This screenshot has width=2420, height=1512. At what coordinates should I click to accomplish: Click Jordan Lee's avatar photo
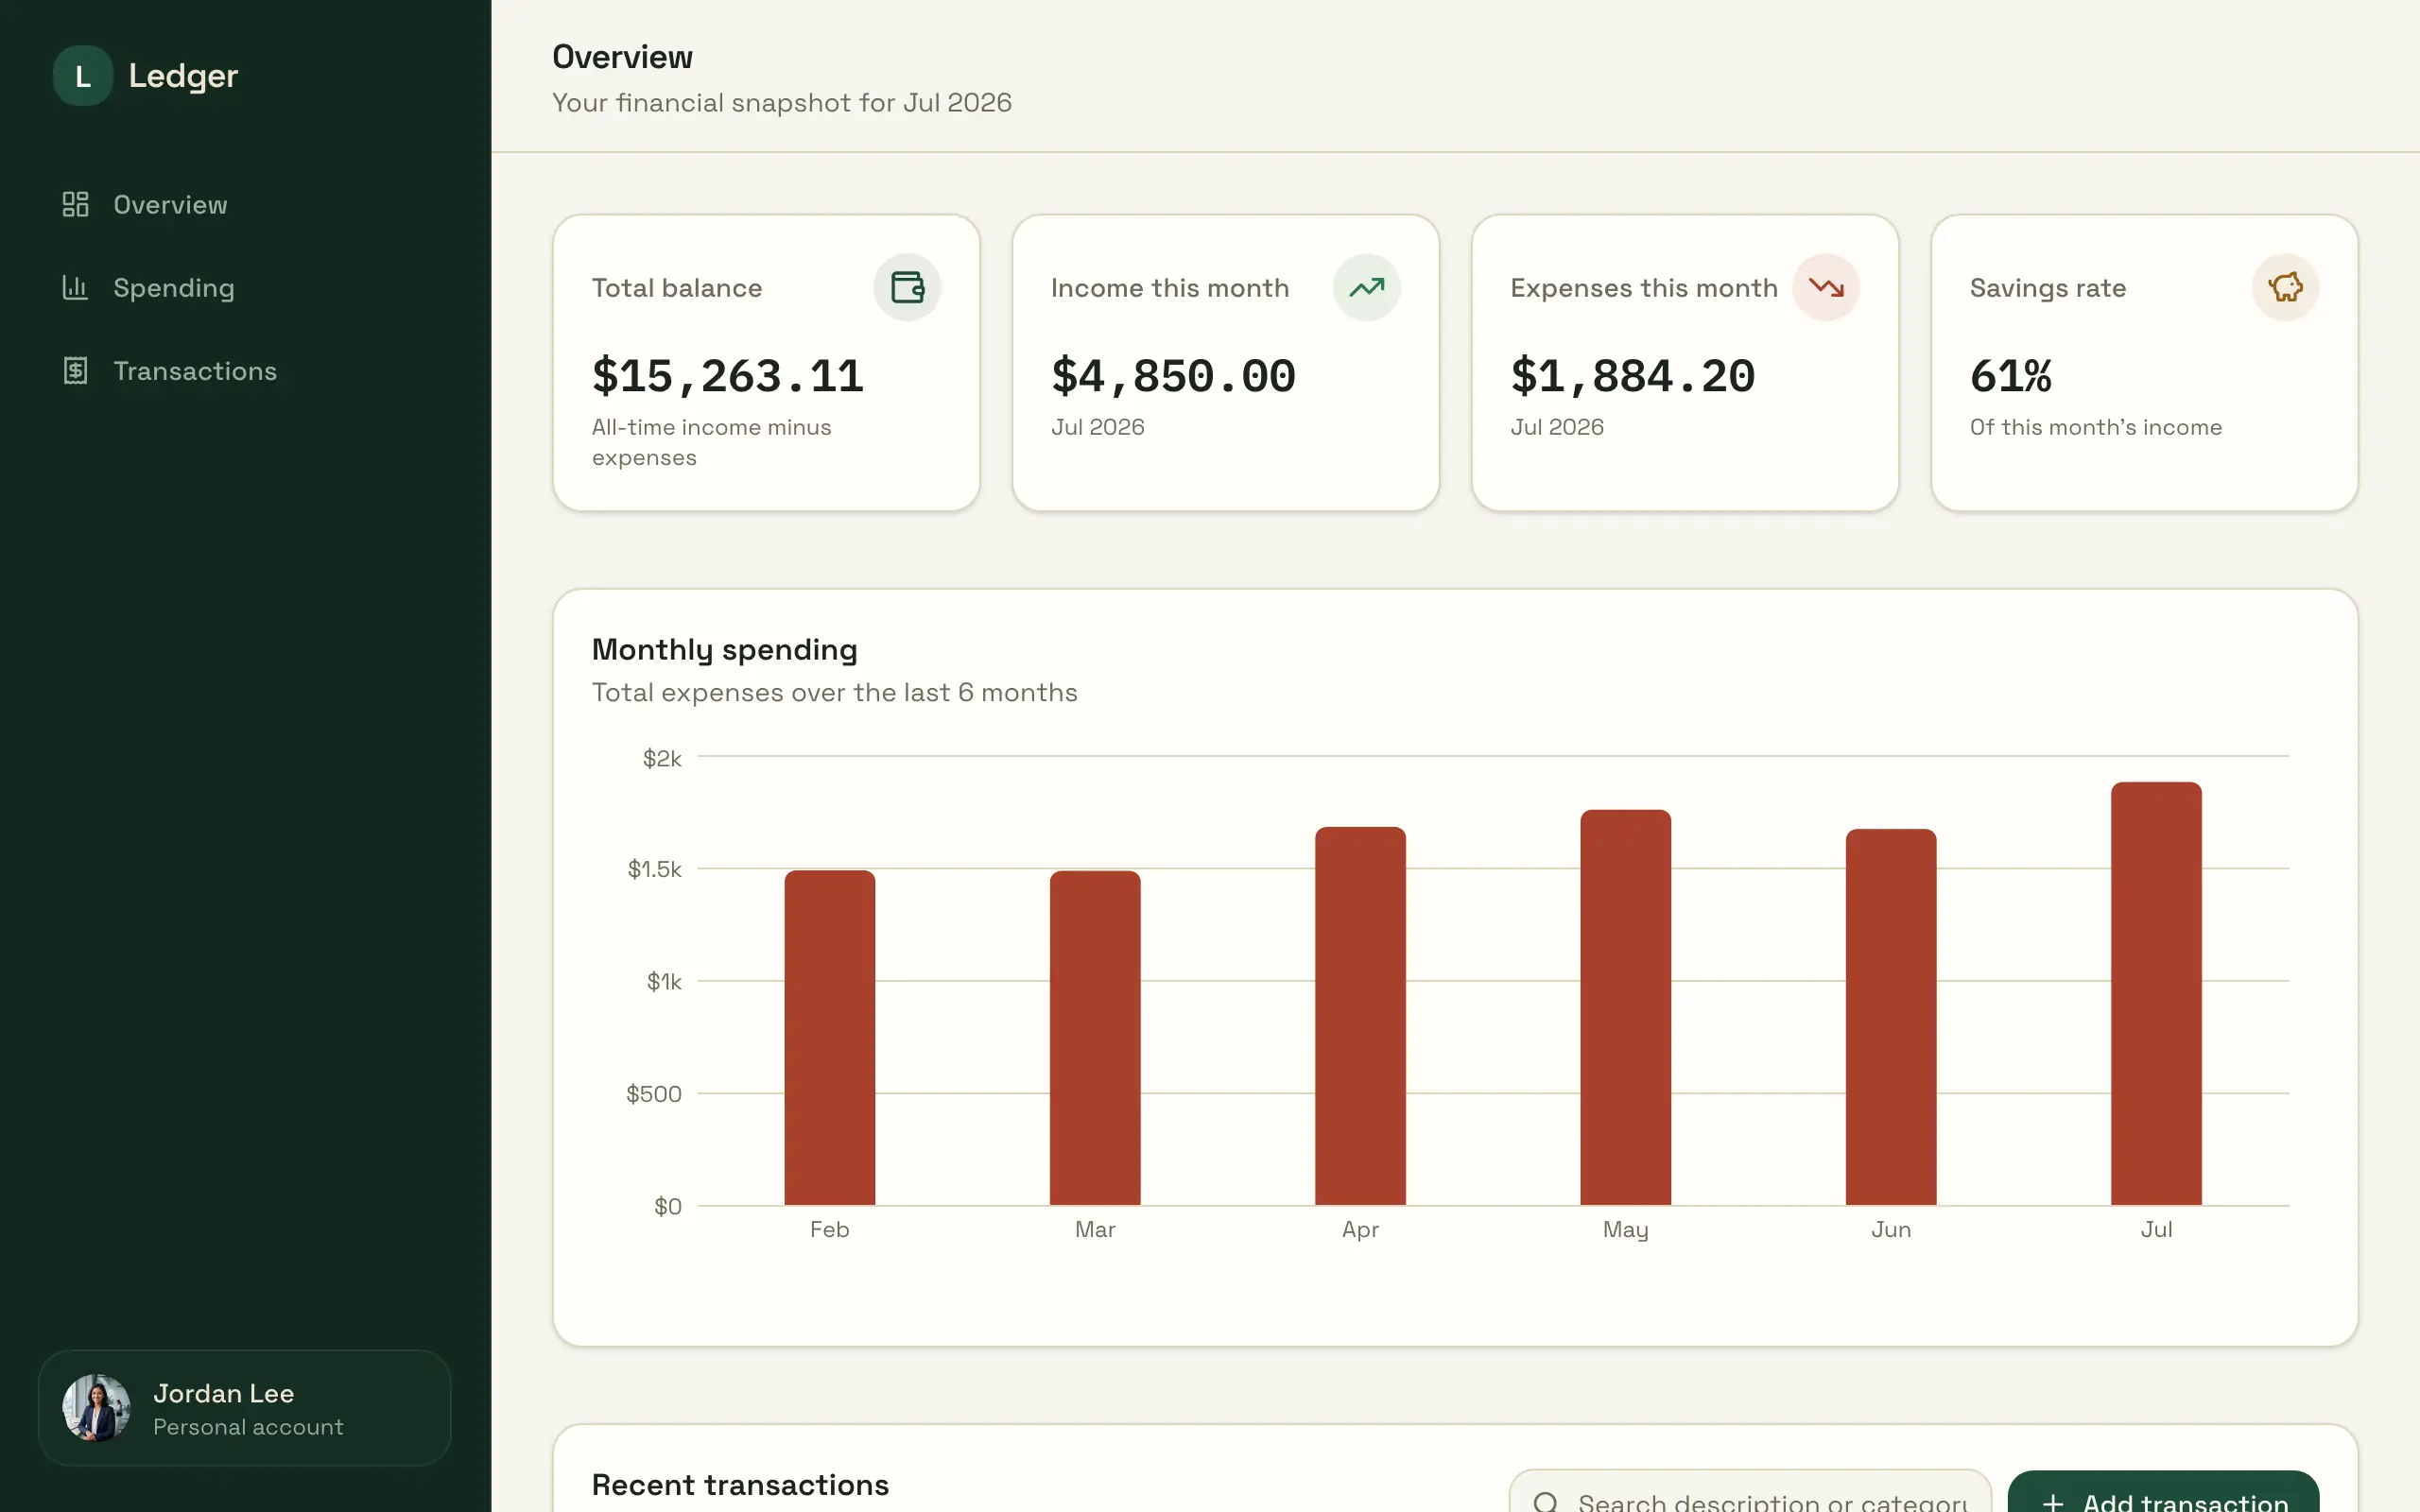click(x=96, y=1408)
